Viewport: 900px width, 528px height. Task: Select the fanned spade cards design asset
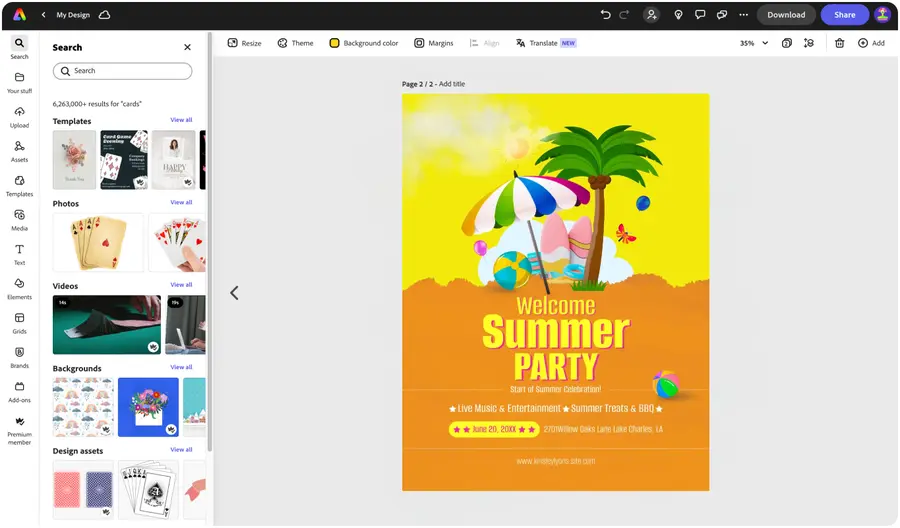click(x=149, y=490)
